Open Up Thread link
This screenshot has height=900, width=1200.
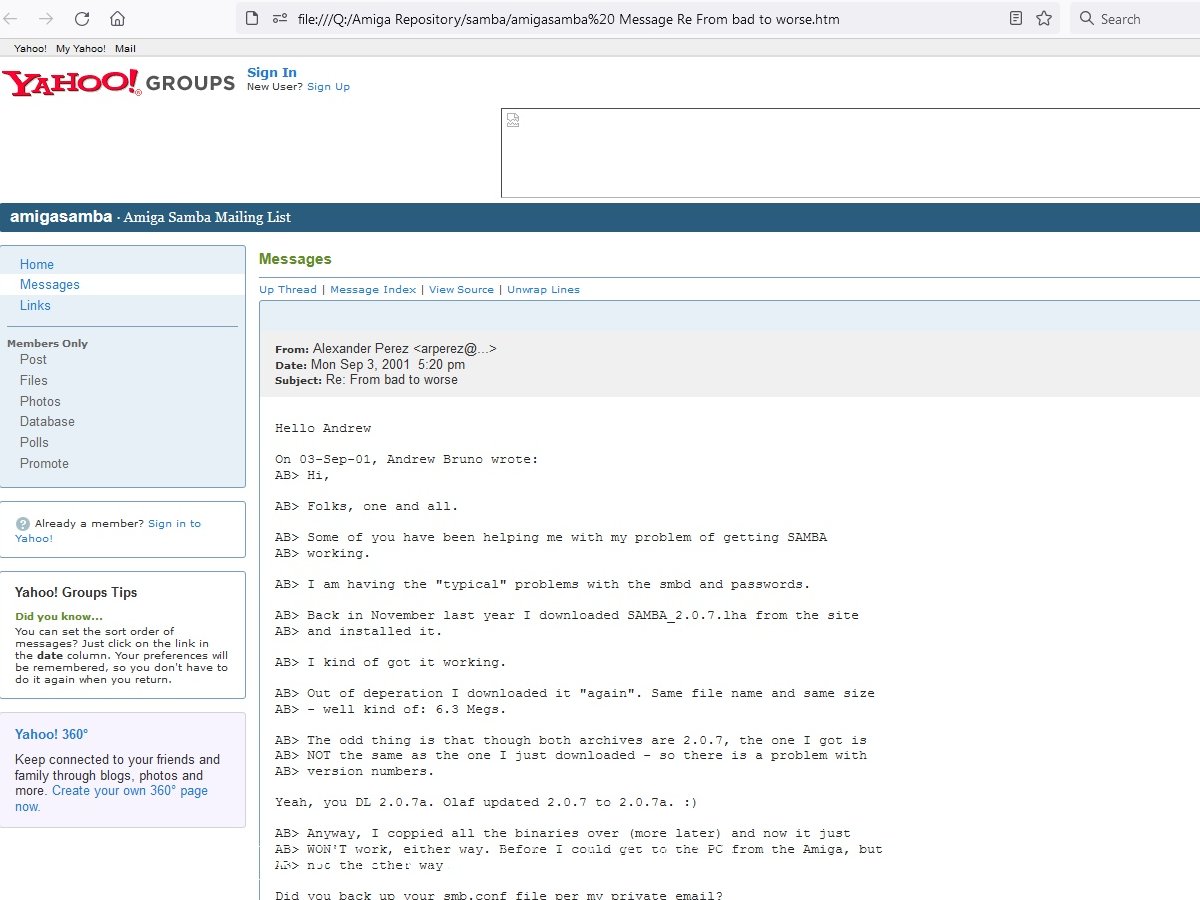[x=288, y=290]
